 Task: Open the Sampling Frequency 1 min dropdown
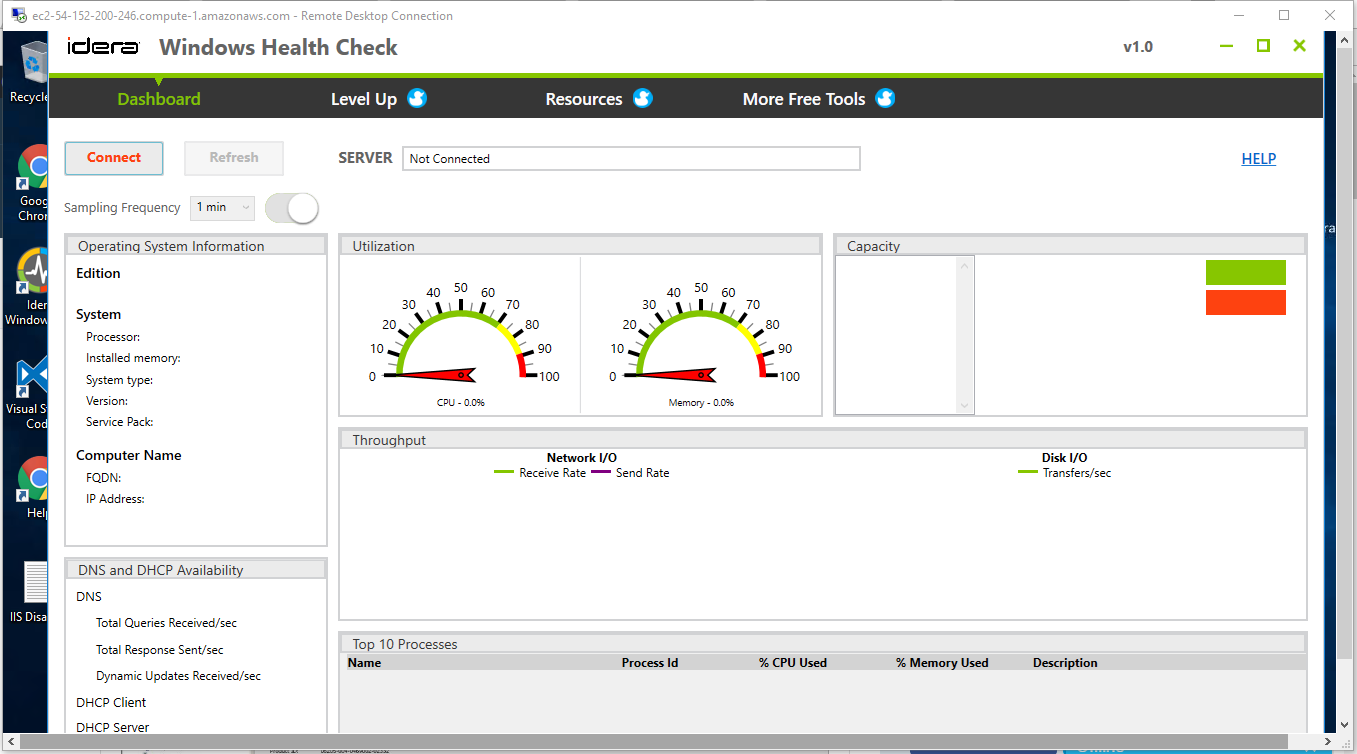[x=222, y=208]
